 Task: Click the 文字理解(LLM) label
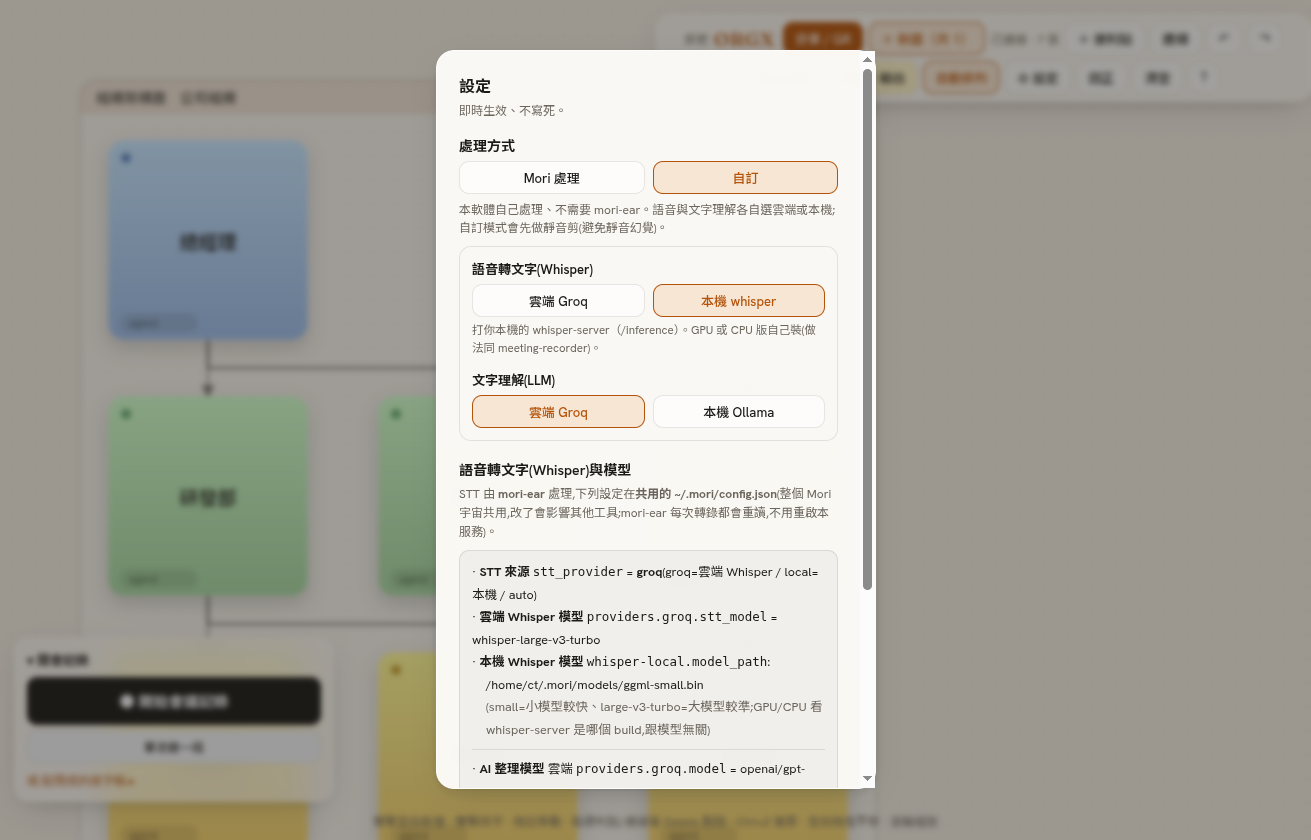[513, 380]
